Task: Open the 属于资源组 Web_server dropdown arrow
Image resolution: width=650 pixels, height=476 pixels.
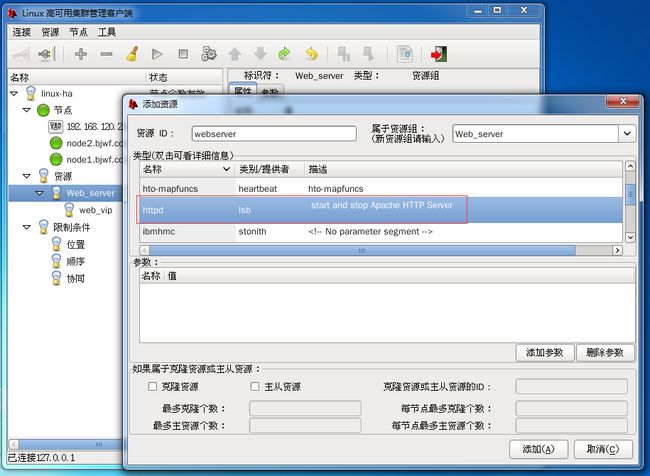Action: 627,134
